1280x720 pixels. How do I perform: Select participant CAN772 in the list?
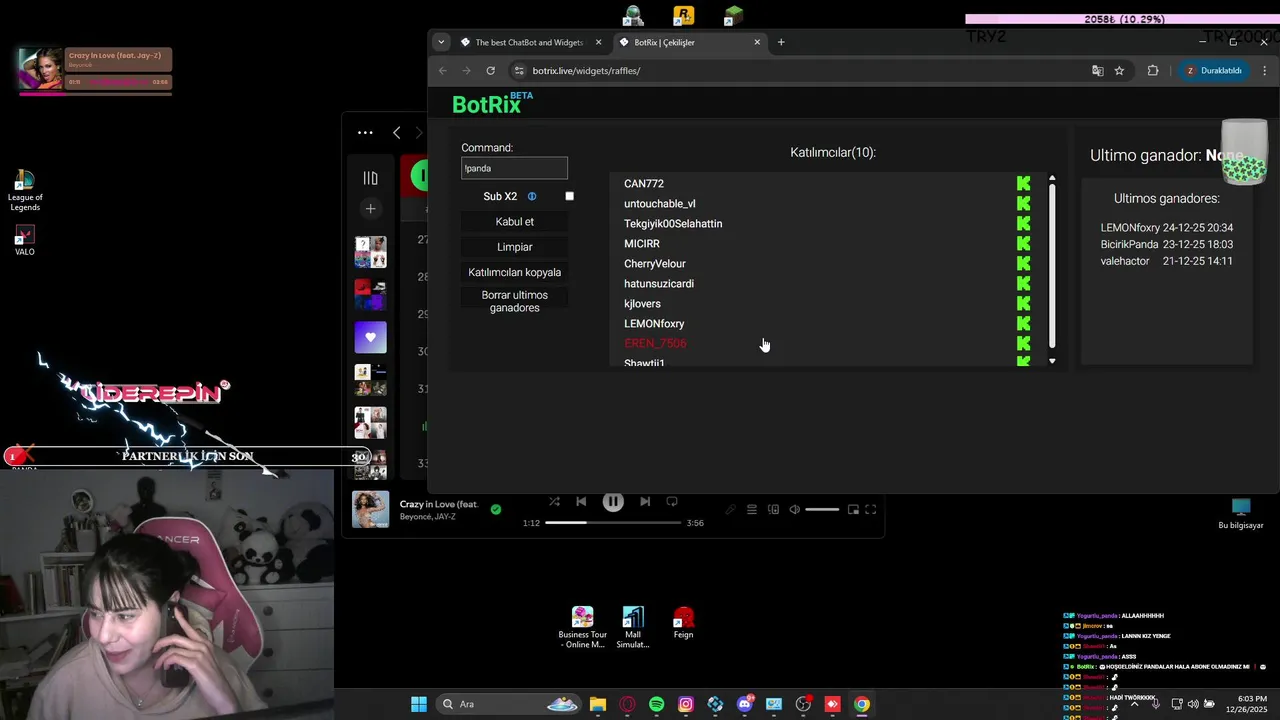(644, 184)
